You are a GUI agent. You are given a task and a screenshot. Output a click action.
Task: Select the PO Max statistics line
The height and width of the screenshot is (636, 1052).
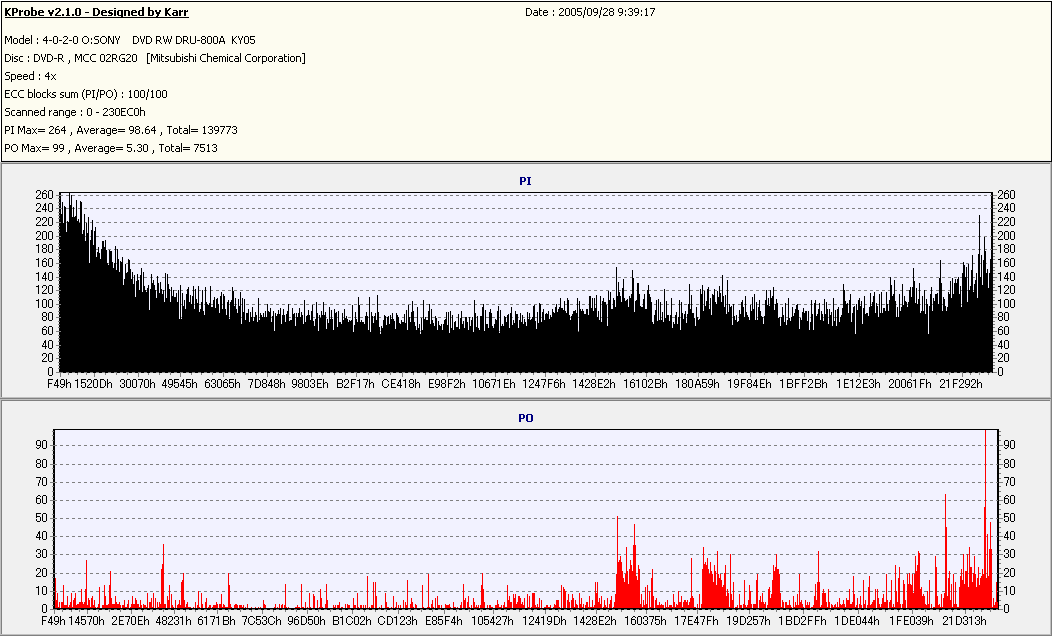(x=111, y=148)
